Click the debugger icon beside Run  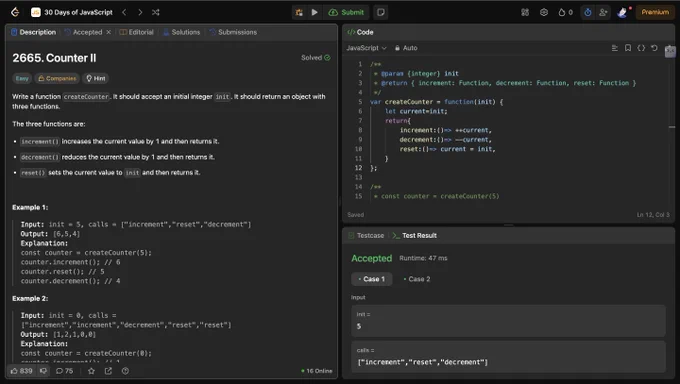(x=299, y=12)
